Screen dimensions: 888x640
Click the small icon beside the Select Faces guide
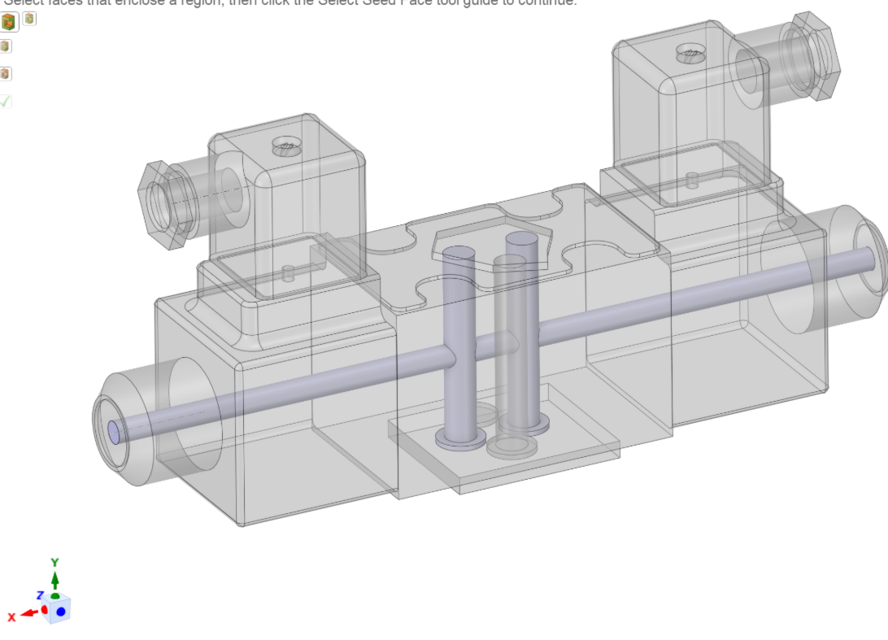tap(30, 21)
